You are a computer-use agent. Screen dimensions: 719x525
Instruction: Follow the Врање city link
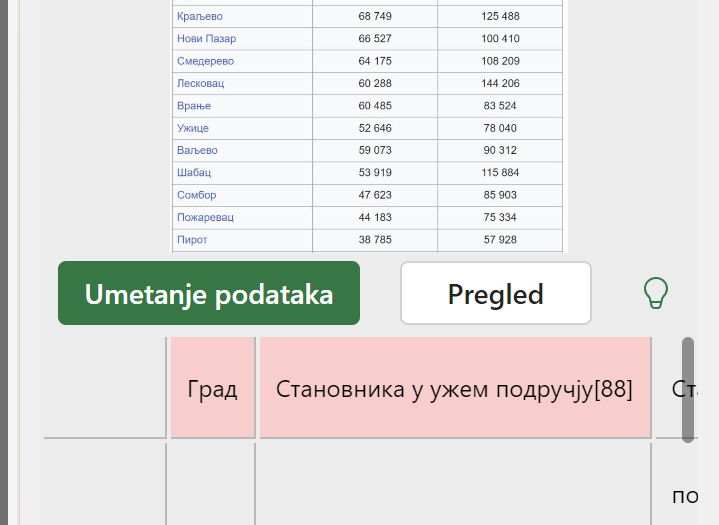coord(194,106)
